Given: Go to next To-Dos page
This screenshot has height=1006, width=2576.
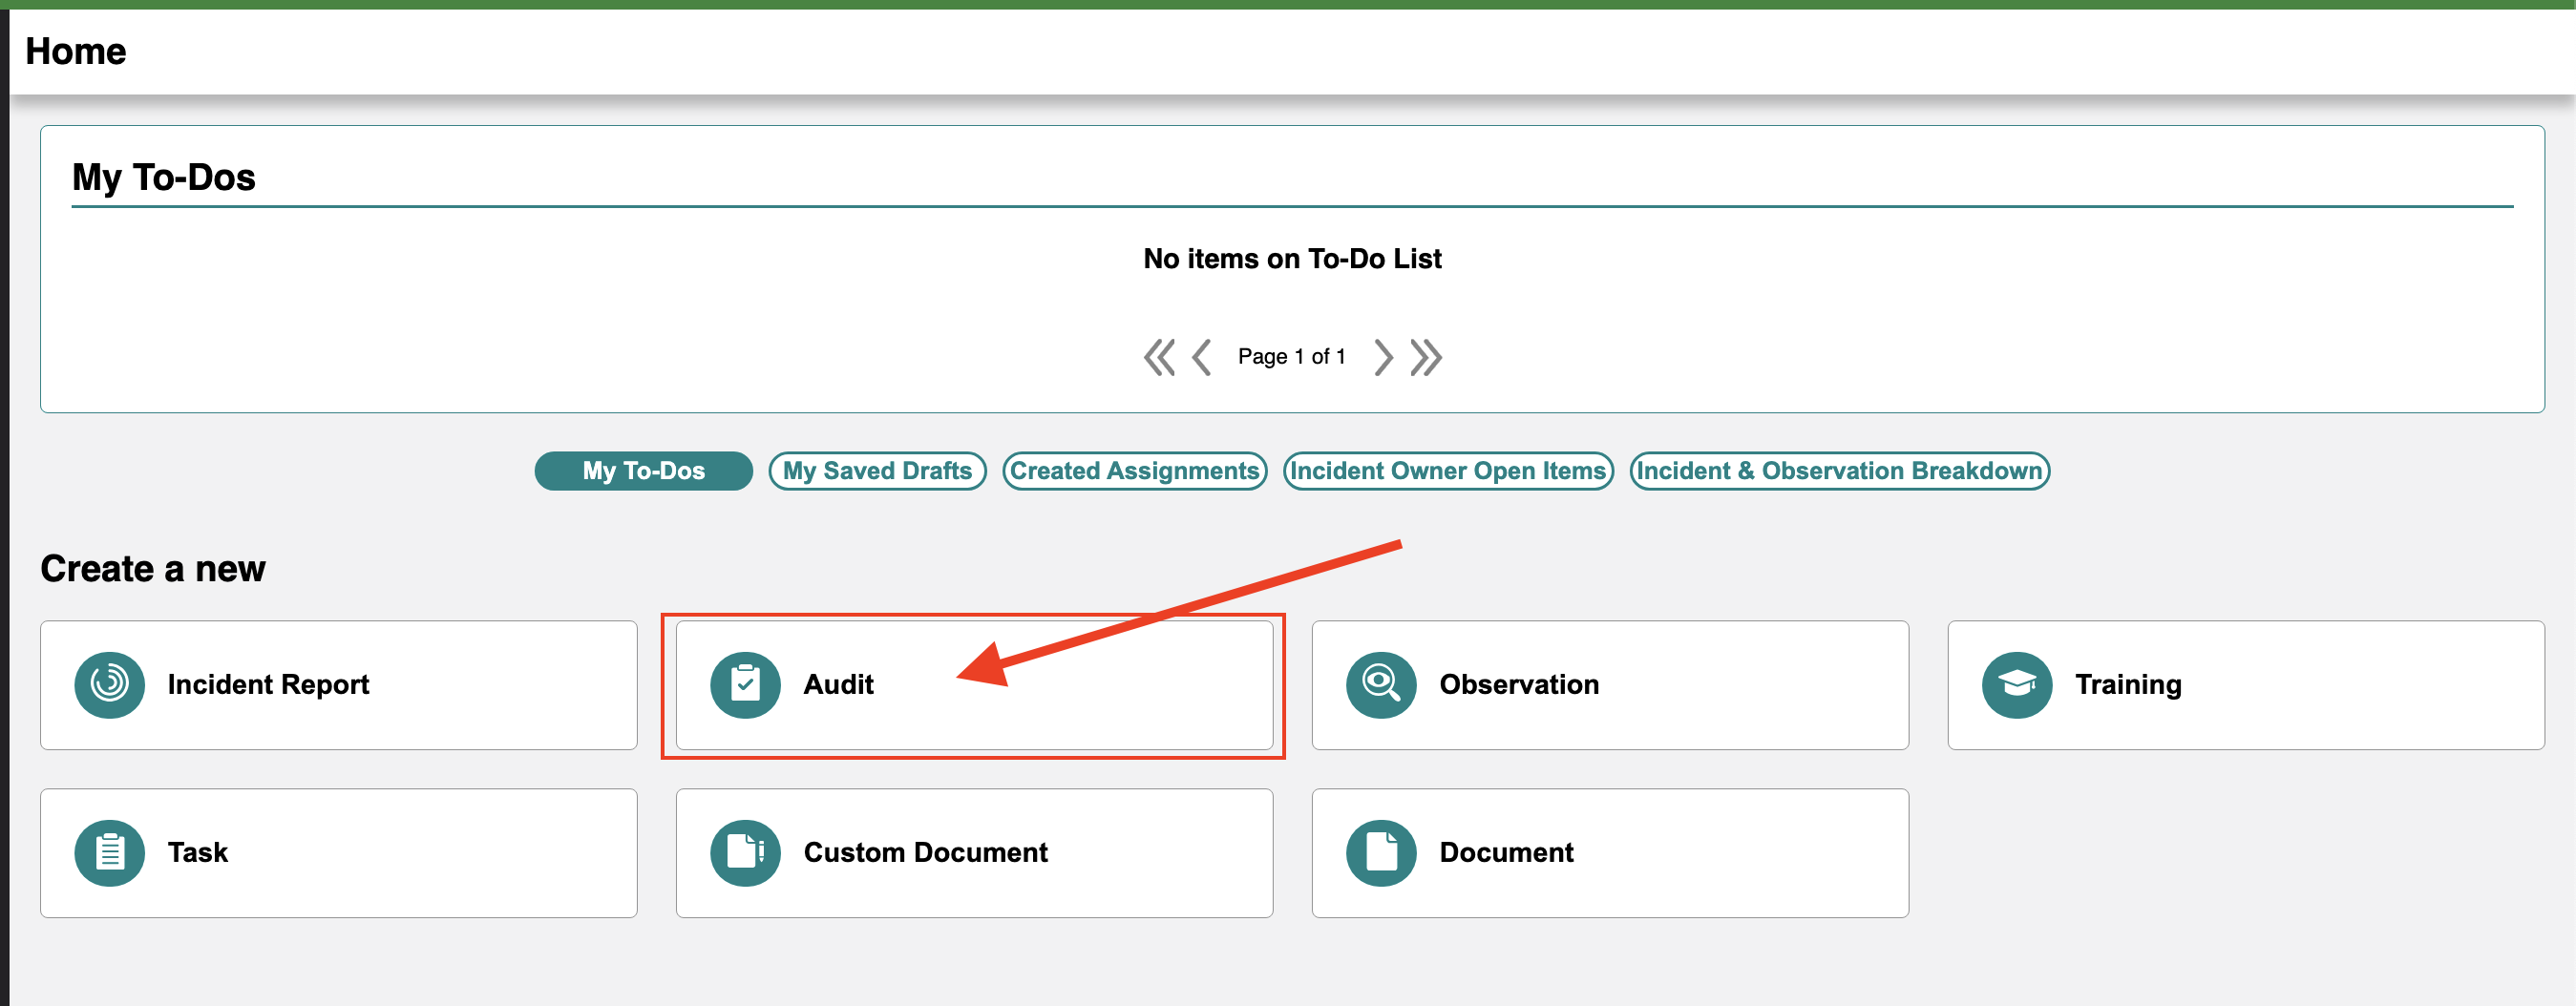Looking at the screenshot, I should click(x=1383, y=357).
